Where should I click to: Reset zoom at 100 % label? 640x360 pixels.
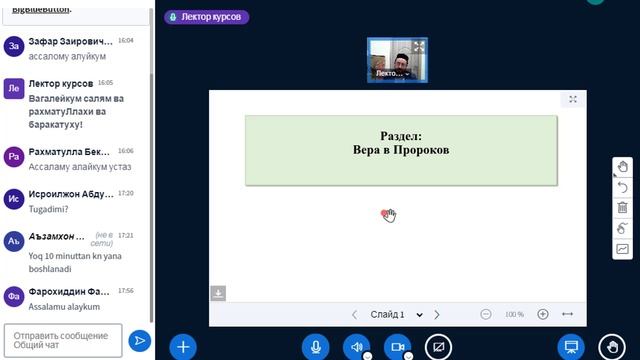[514, 314]
